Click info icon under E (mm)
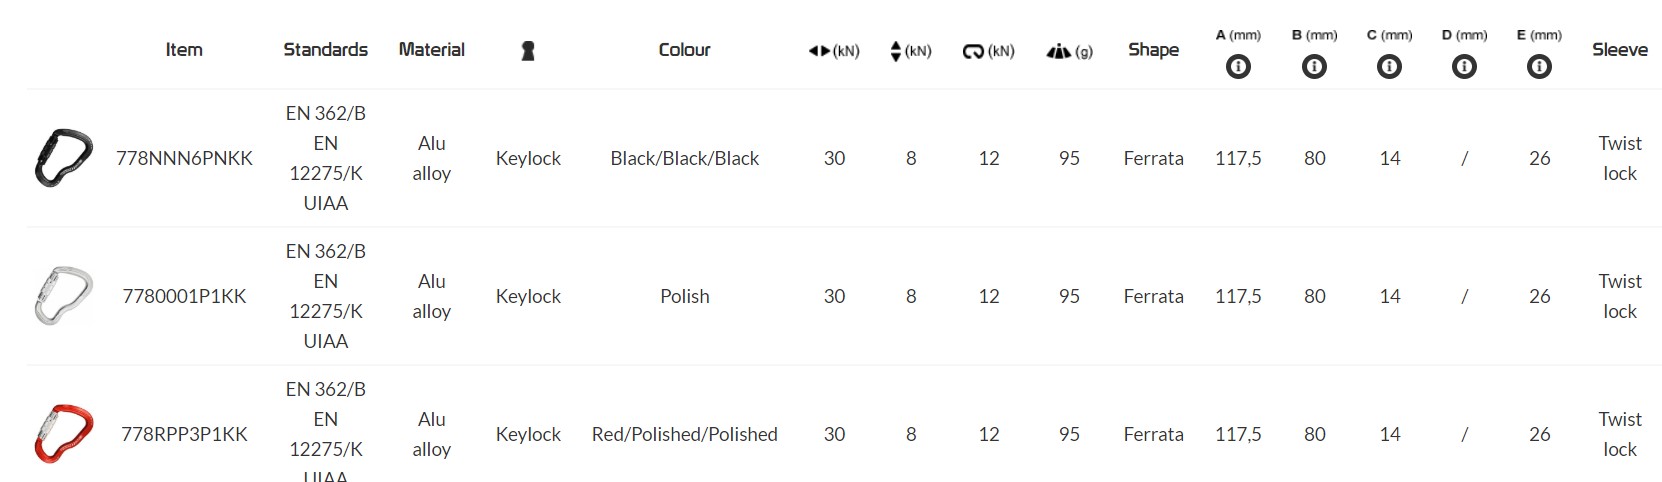The width and height of the screenshot is (1662, 482). [x=1539, y=67]
